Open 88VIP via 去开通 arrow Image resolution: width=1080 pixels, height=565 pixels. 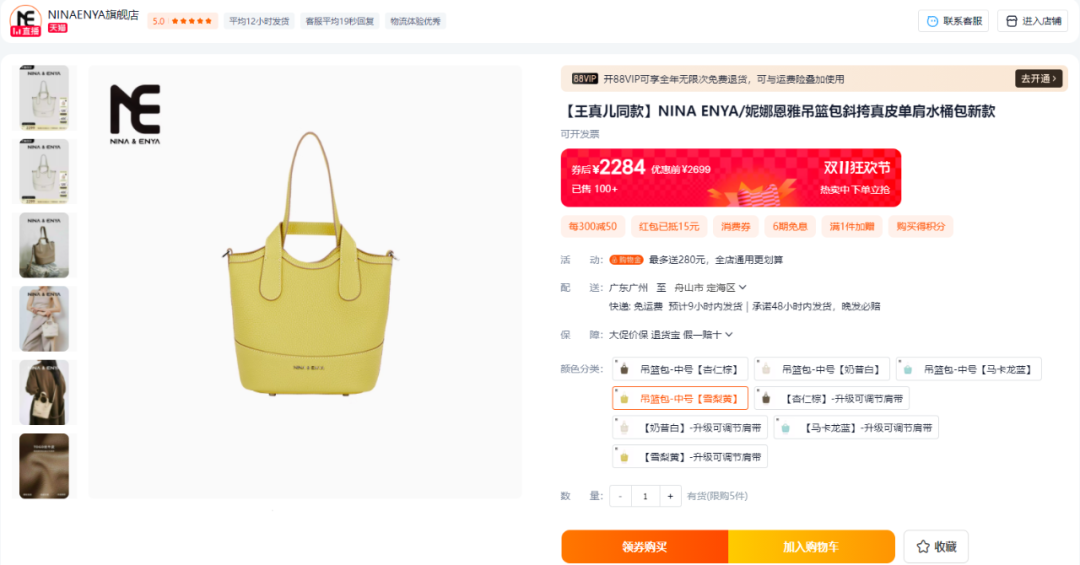click(1038, 79)
